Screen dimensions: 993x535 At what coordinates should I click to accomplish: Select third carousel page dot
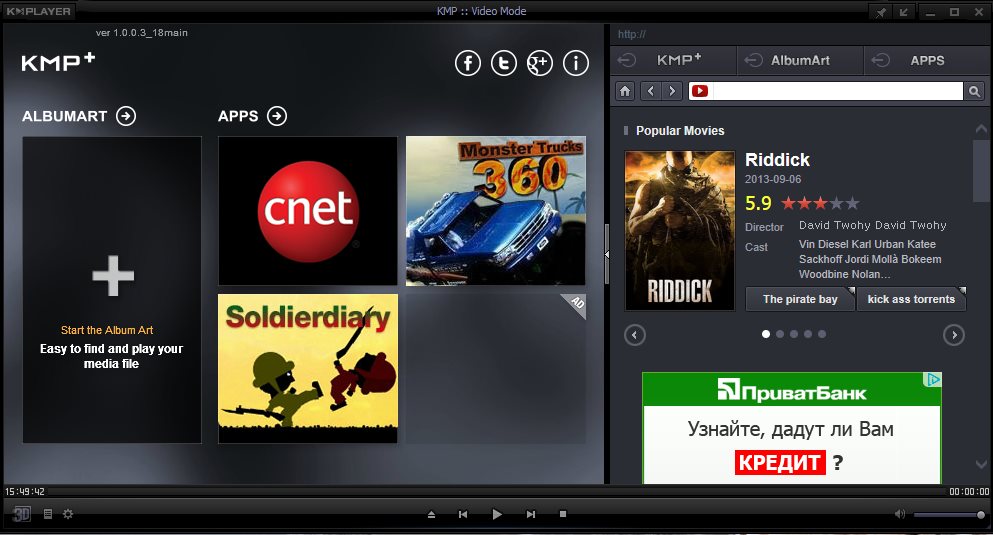click(794, 334)
